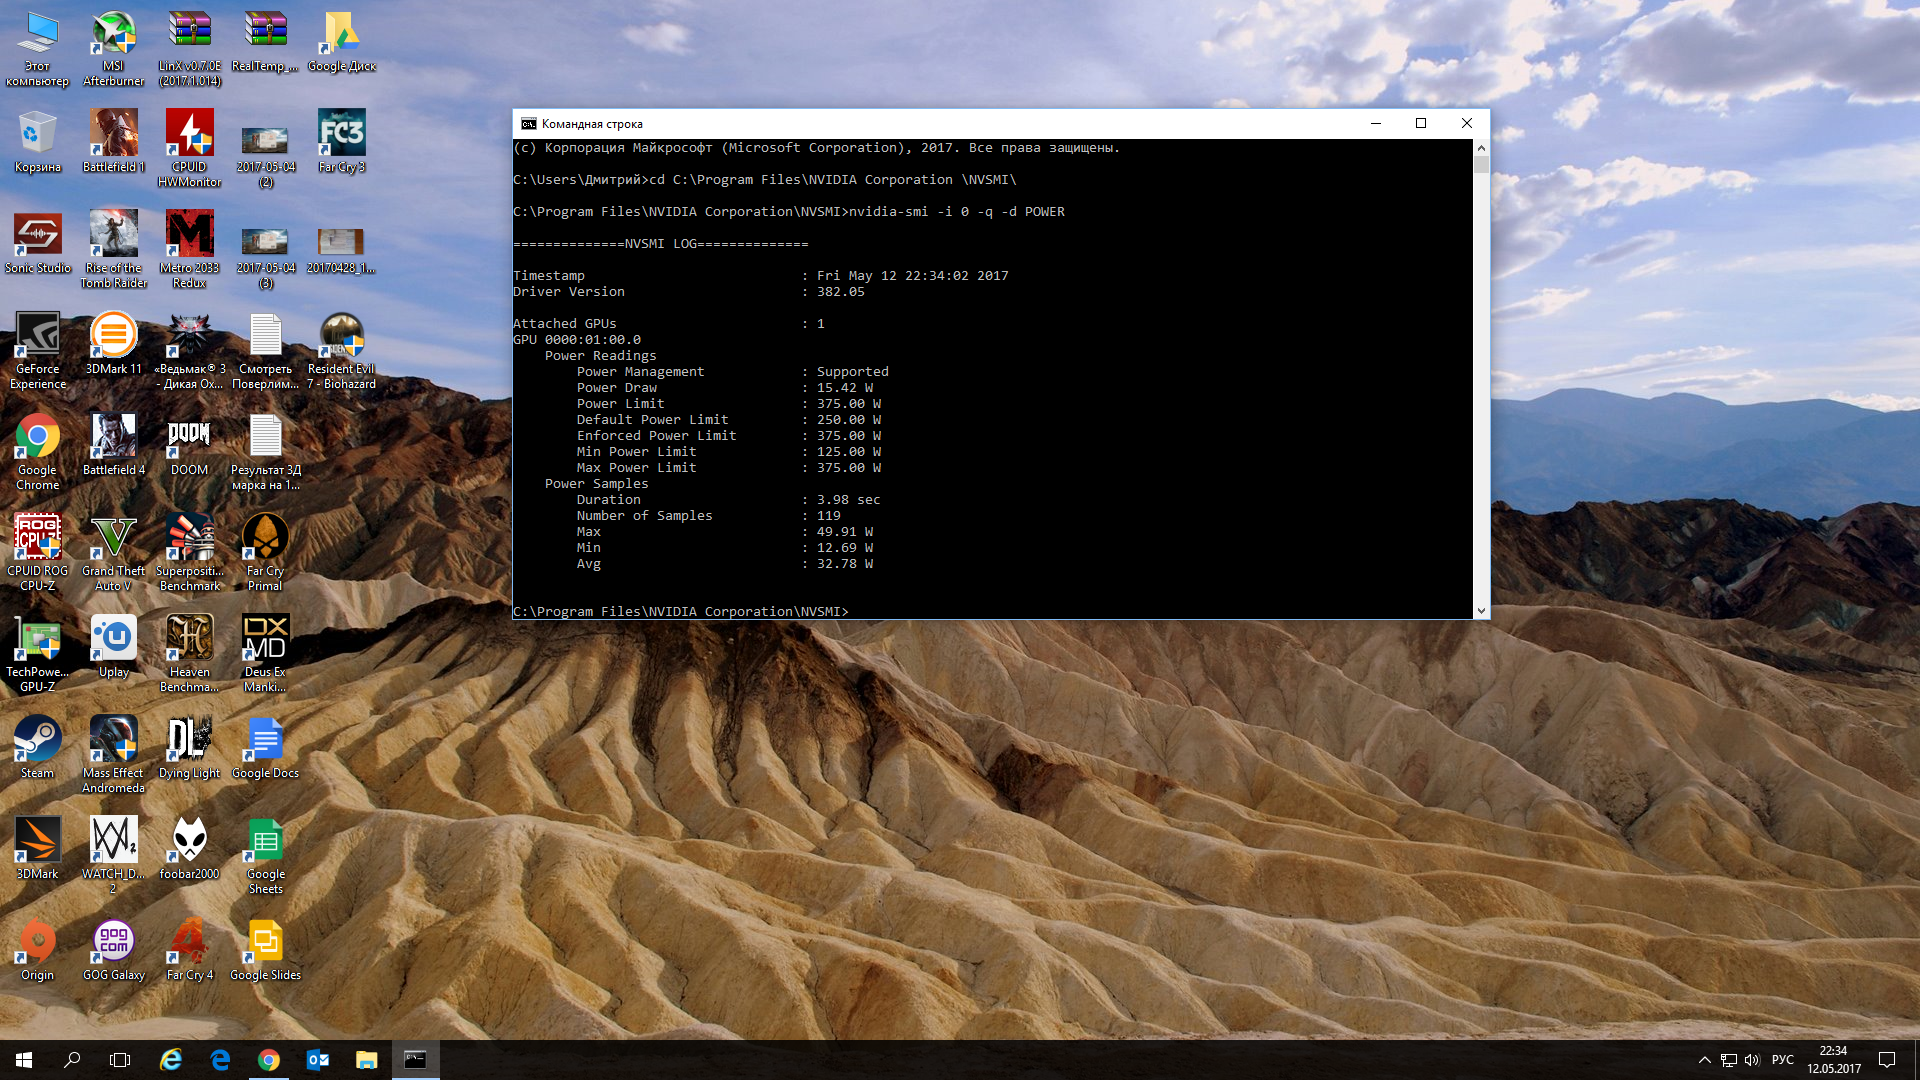
Task: Open Google Chrome from taskbar
Action: click(x=268, y=1060)
